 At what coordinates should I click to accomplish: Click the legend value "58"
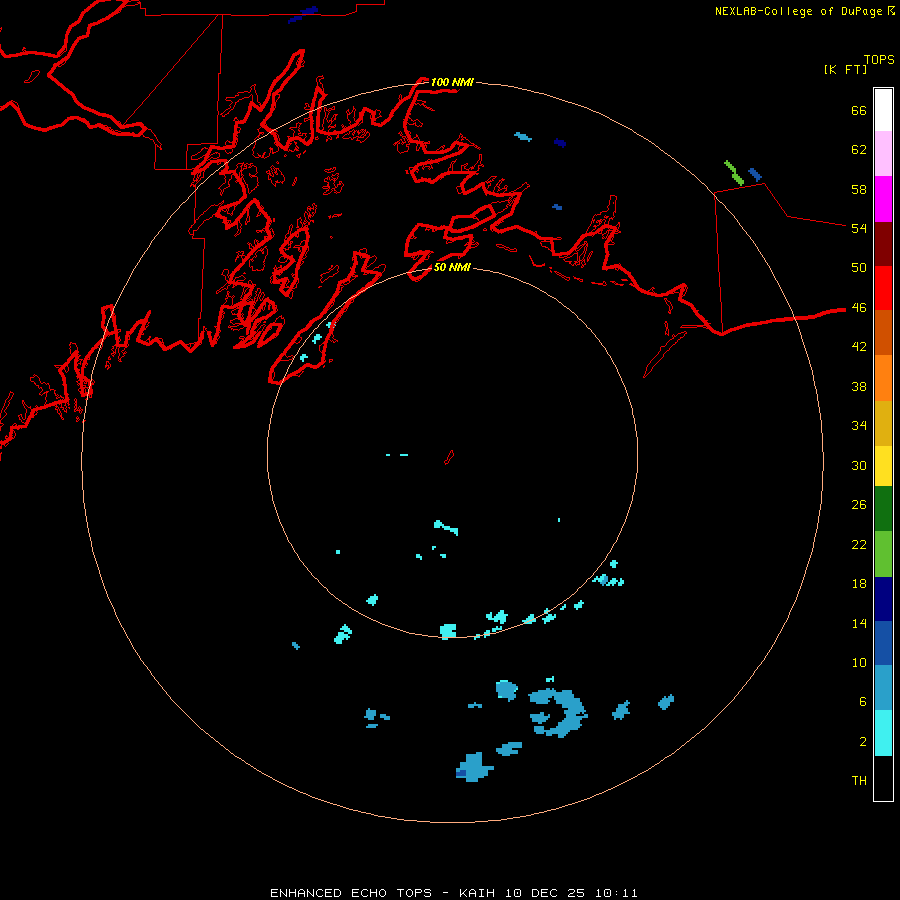(x=859, y=189)
